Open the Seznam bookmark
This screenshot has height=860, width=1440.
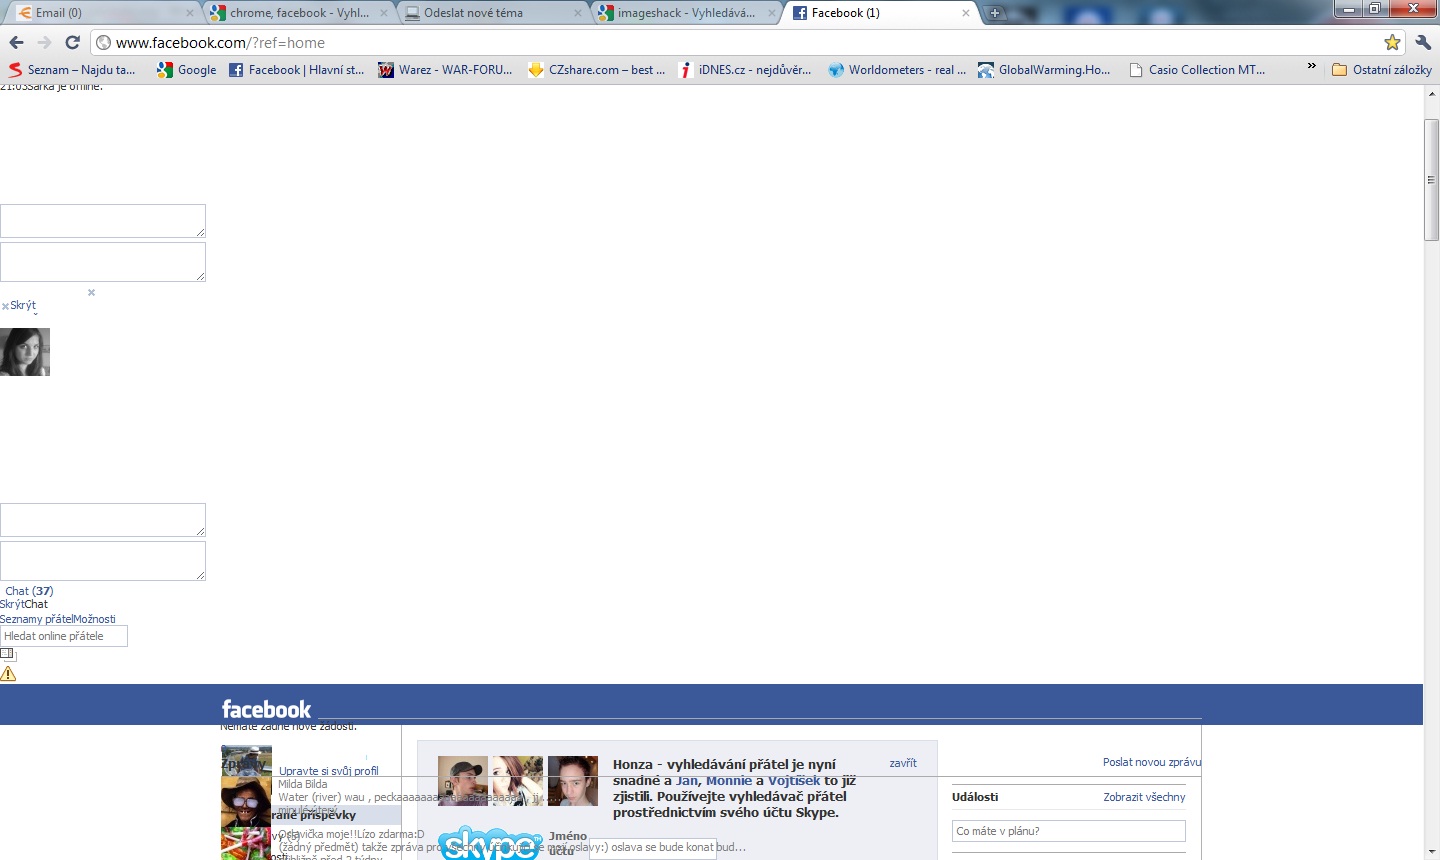(71, 70)
